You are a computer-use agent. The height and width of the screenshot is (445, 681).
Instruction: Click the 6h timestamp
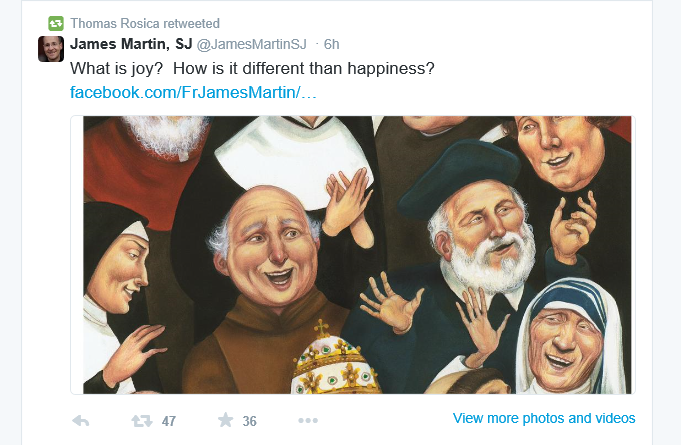pos(331,45)
